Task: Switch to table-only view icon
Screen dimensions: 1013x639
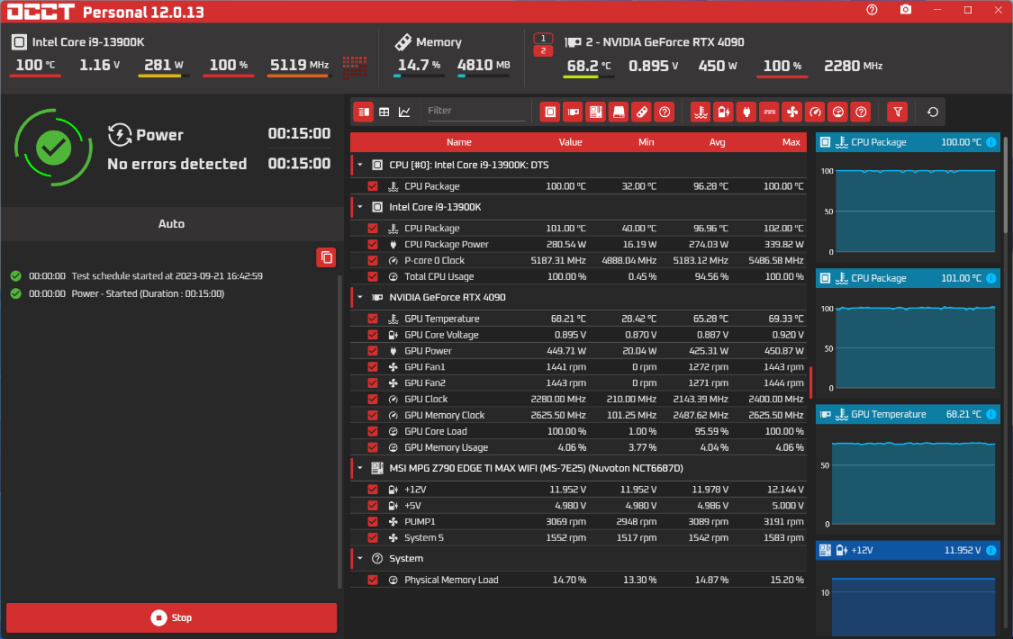Action: click(384, 112)
